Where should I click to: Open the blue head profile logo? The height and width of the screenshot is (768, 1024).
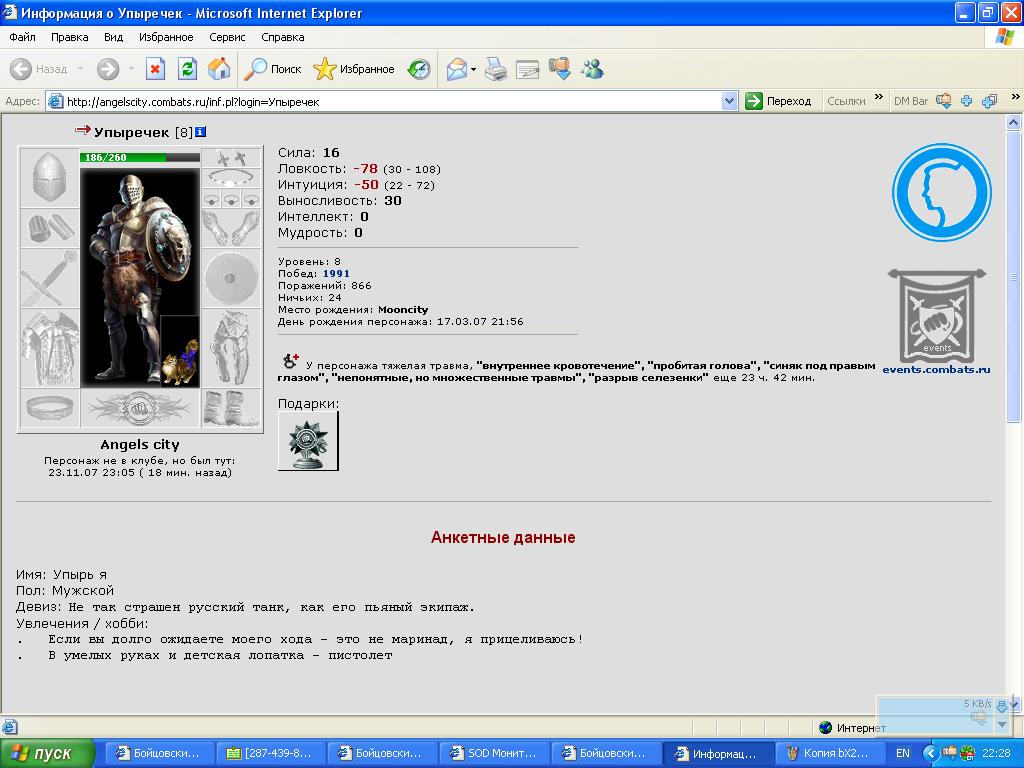coord(941,193)
